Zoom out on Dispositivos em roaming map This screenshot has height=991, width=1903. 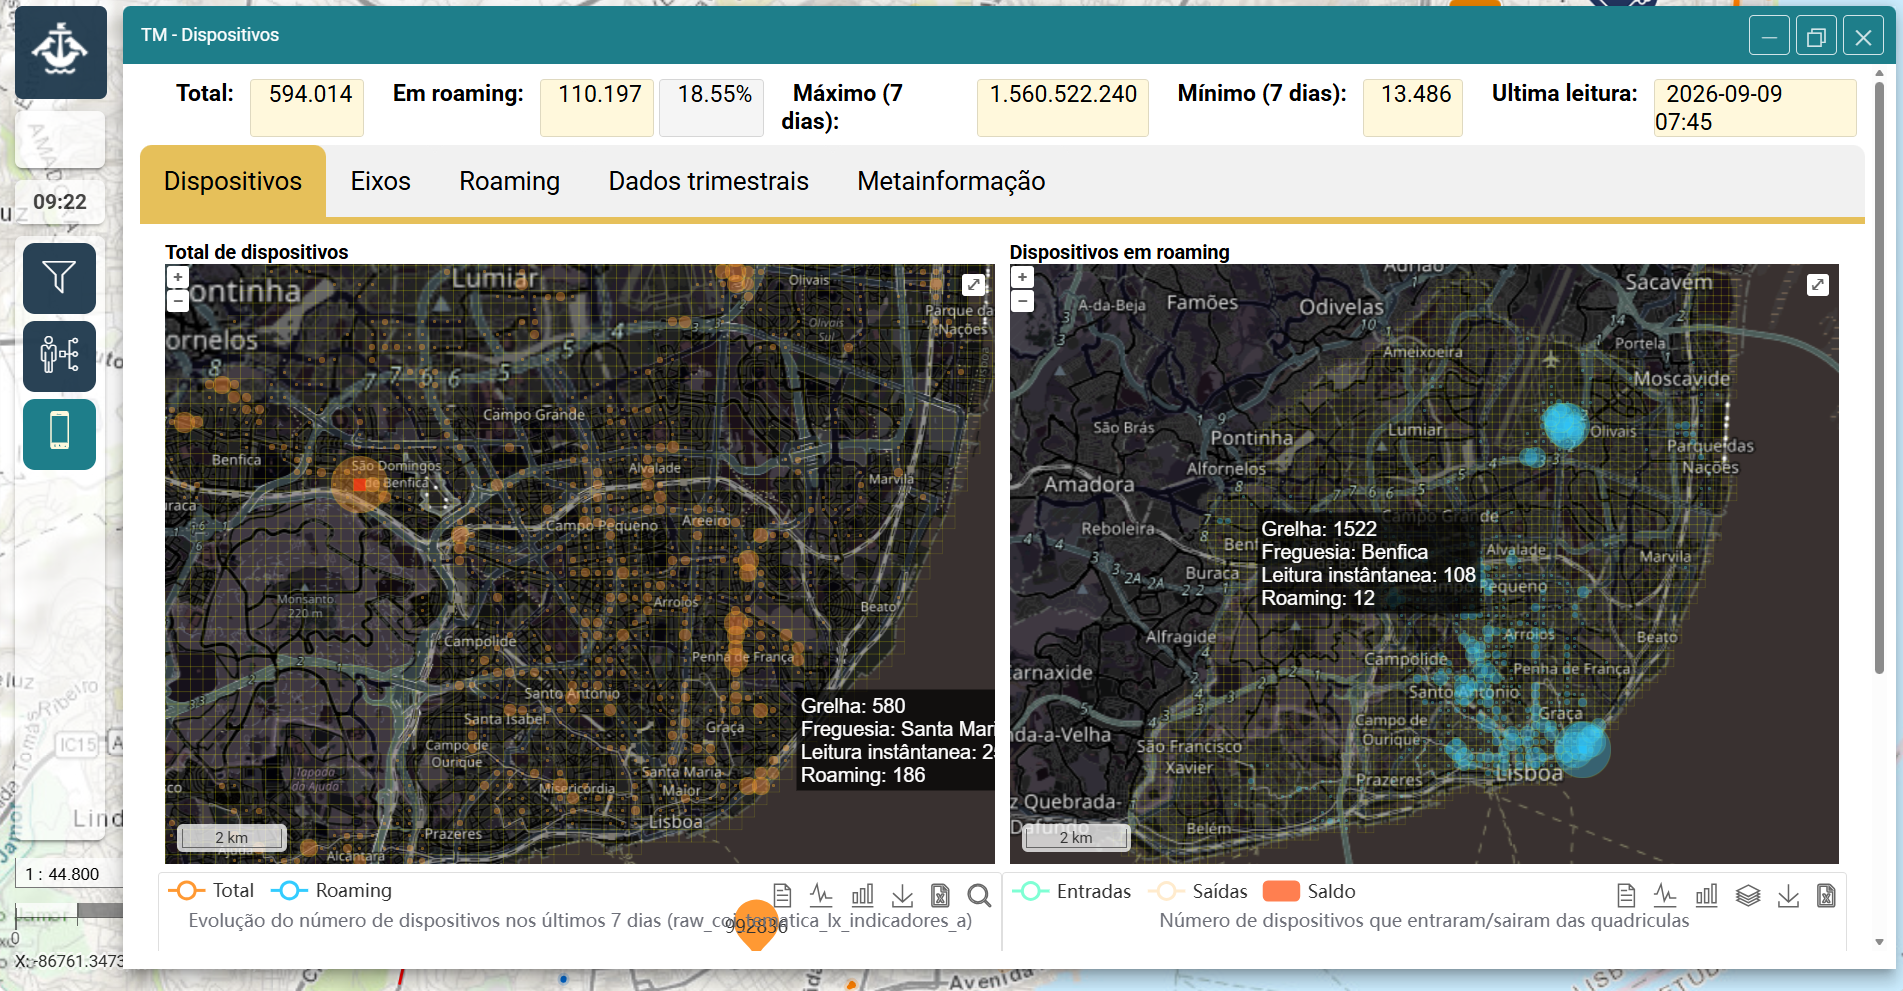1022,300
